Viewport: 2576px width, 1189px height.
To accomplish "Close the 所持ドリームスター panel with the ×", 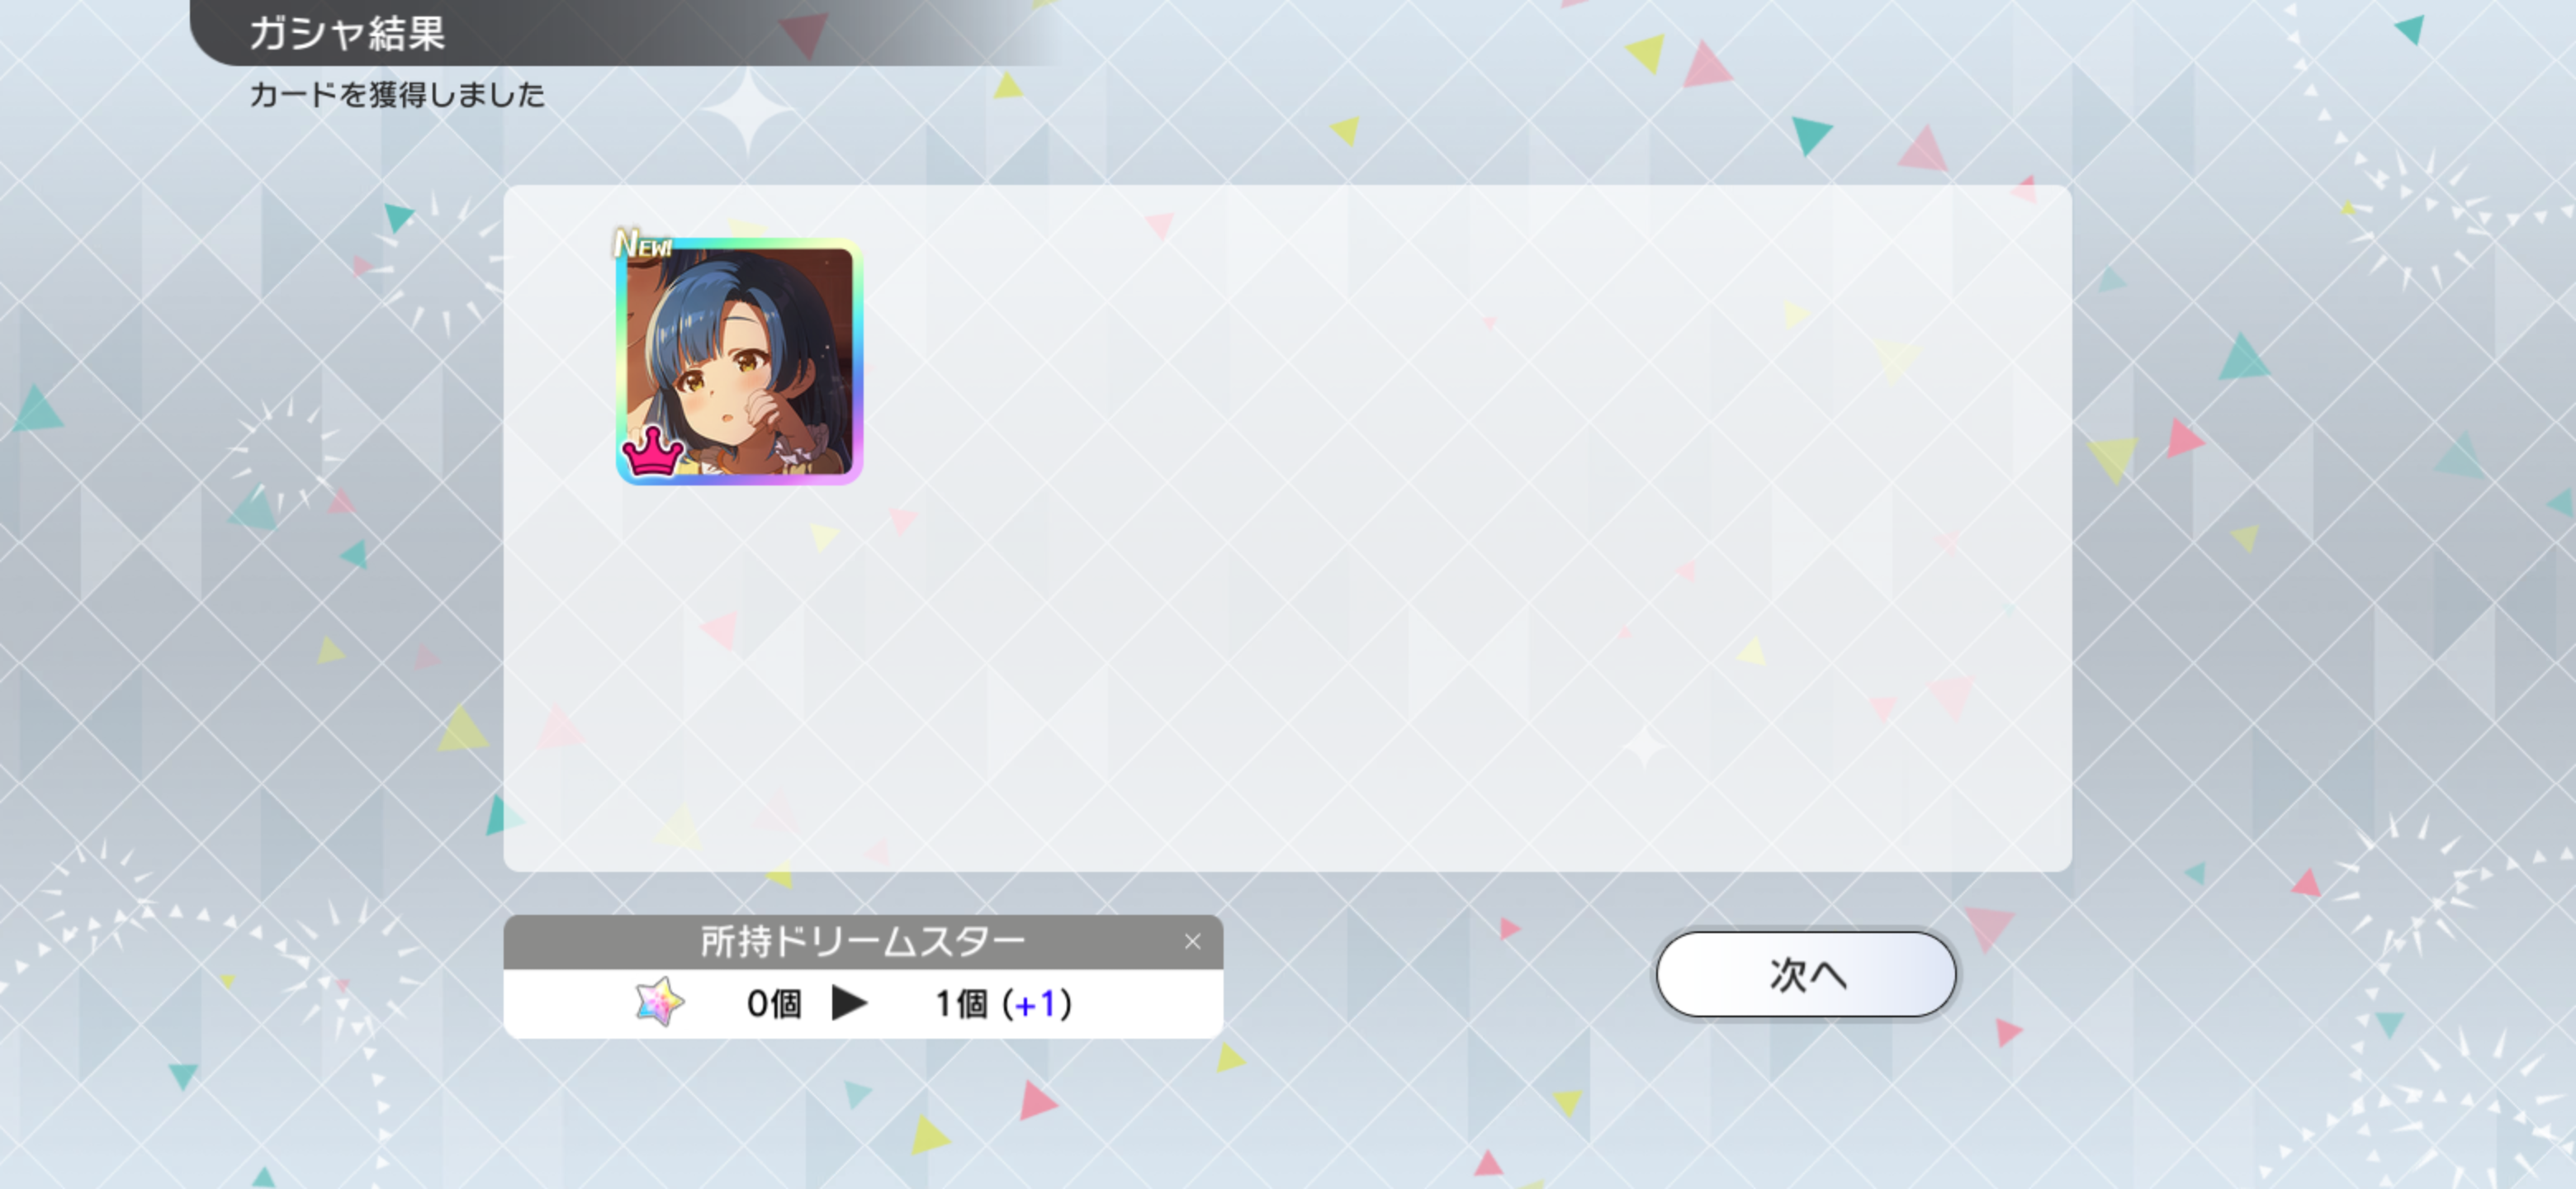I will 1192,941.
